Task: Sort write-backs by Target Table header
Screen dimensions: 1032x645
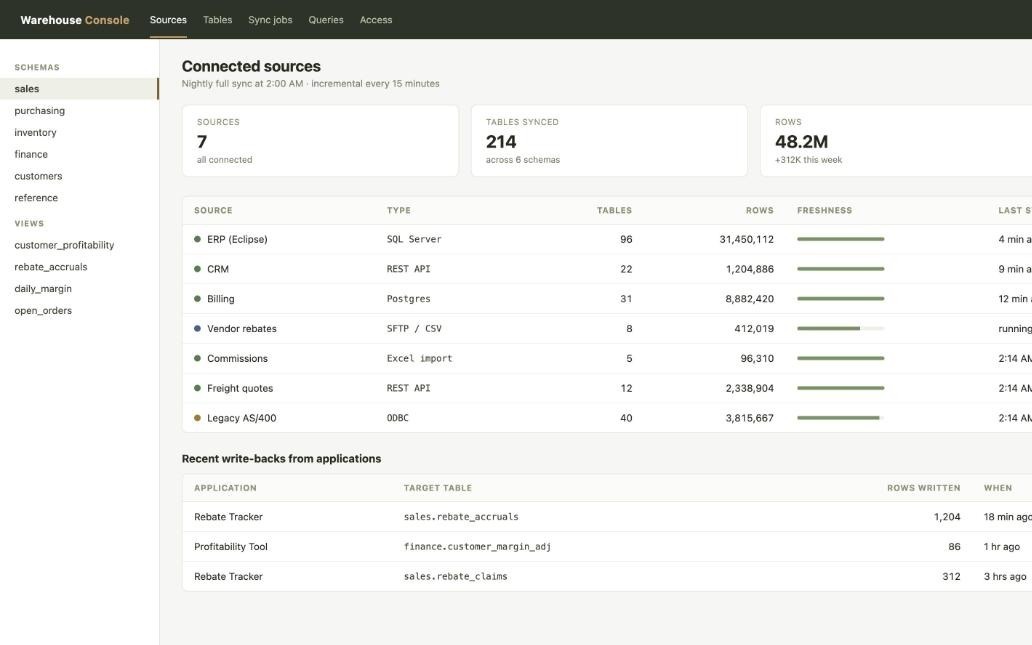Action: [x=438, y=488]
